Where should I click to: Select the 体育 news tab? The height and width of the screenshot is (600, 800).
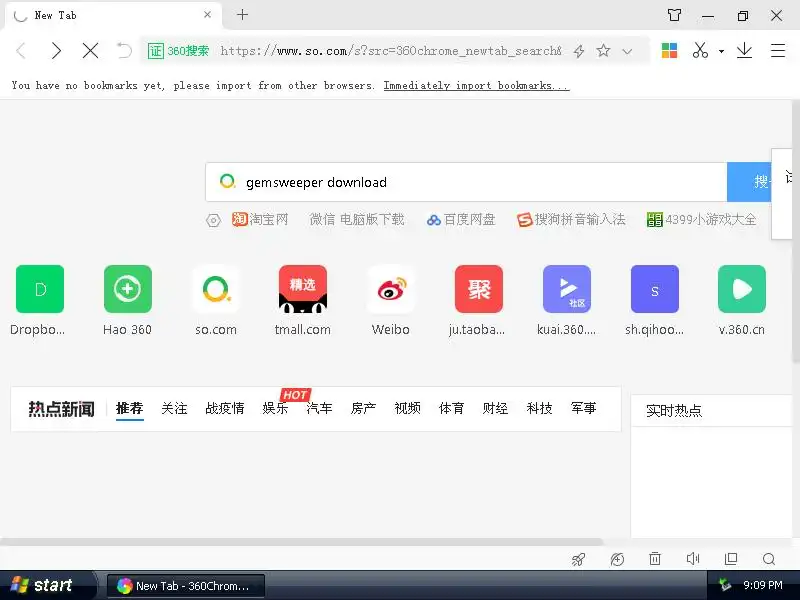pyautogui.click(x=452, y=409)
